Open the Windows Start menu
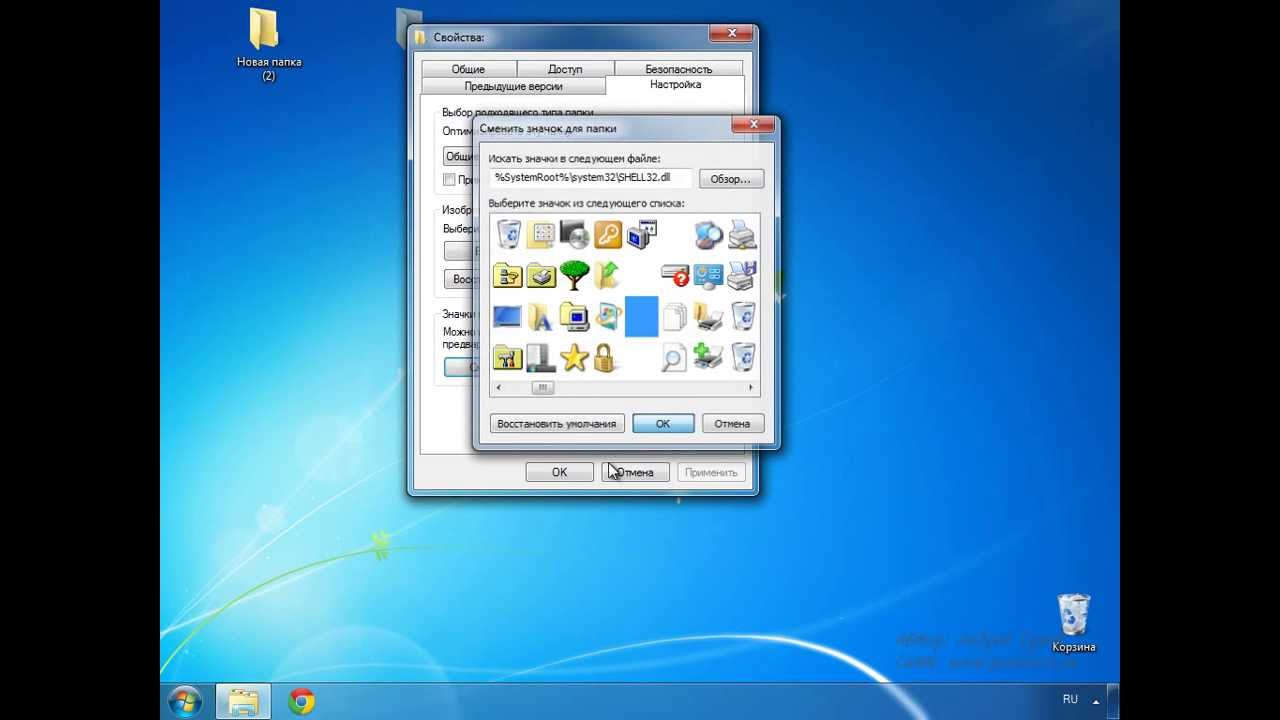The image size is (1280, 720). (x=186, y=701)
